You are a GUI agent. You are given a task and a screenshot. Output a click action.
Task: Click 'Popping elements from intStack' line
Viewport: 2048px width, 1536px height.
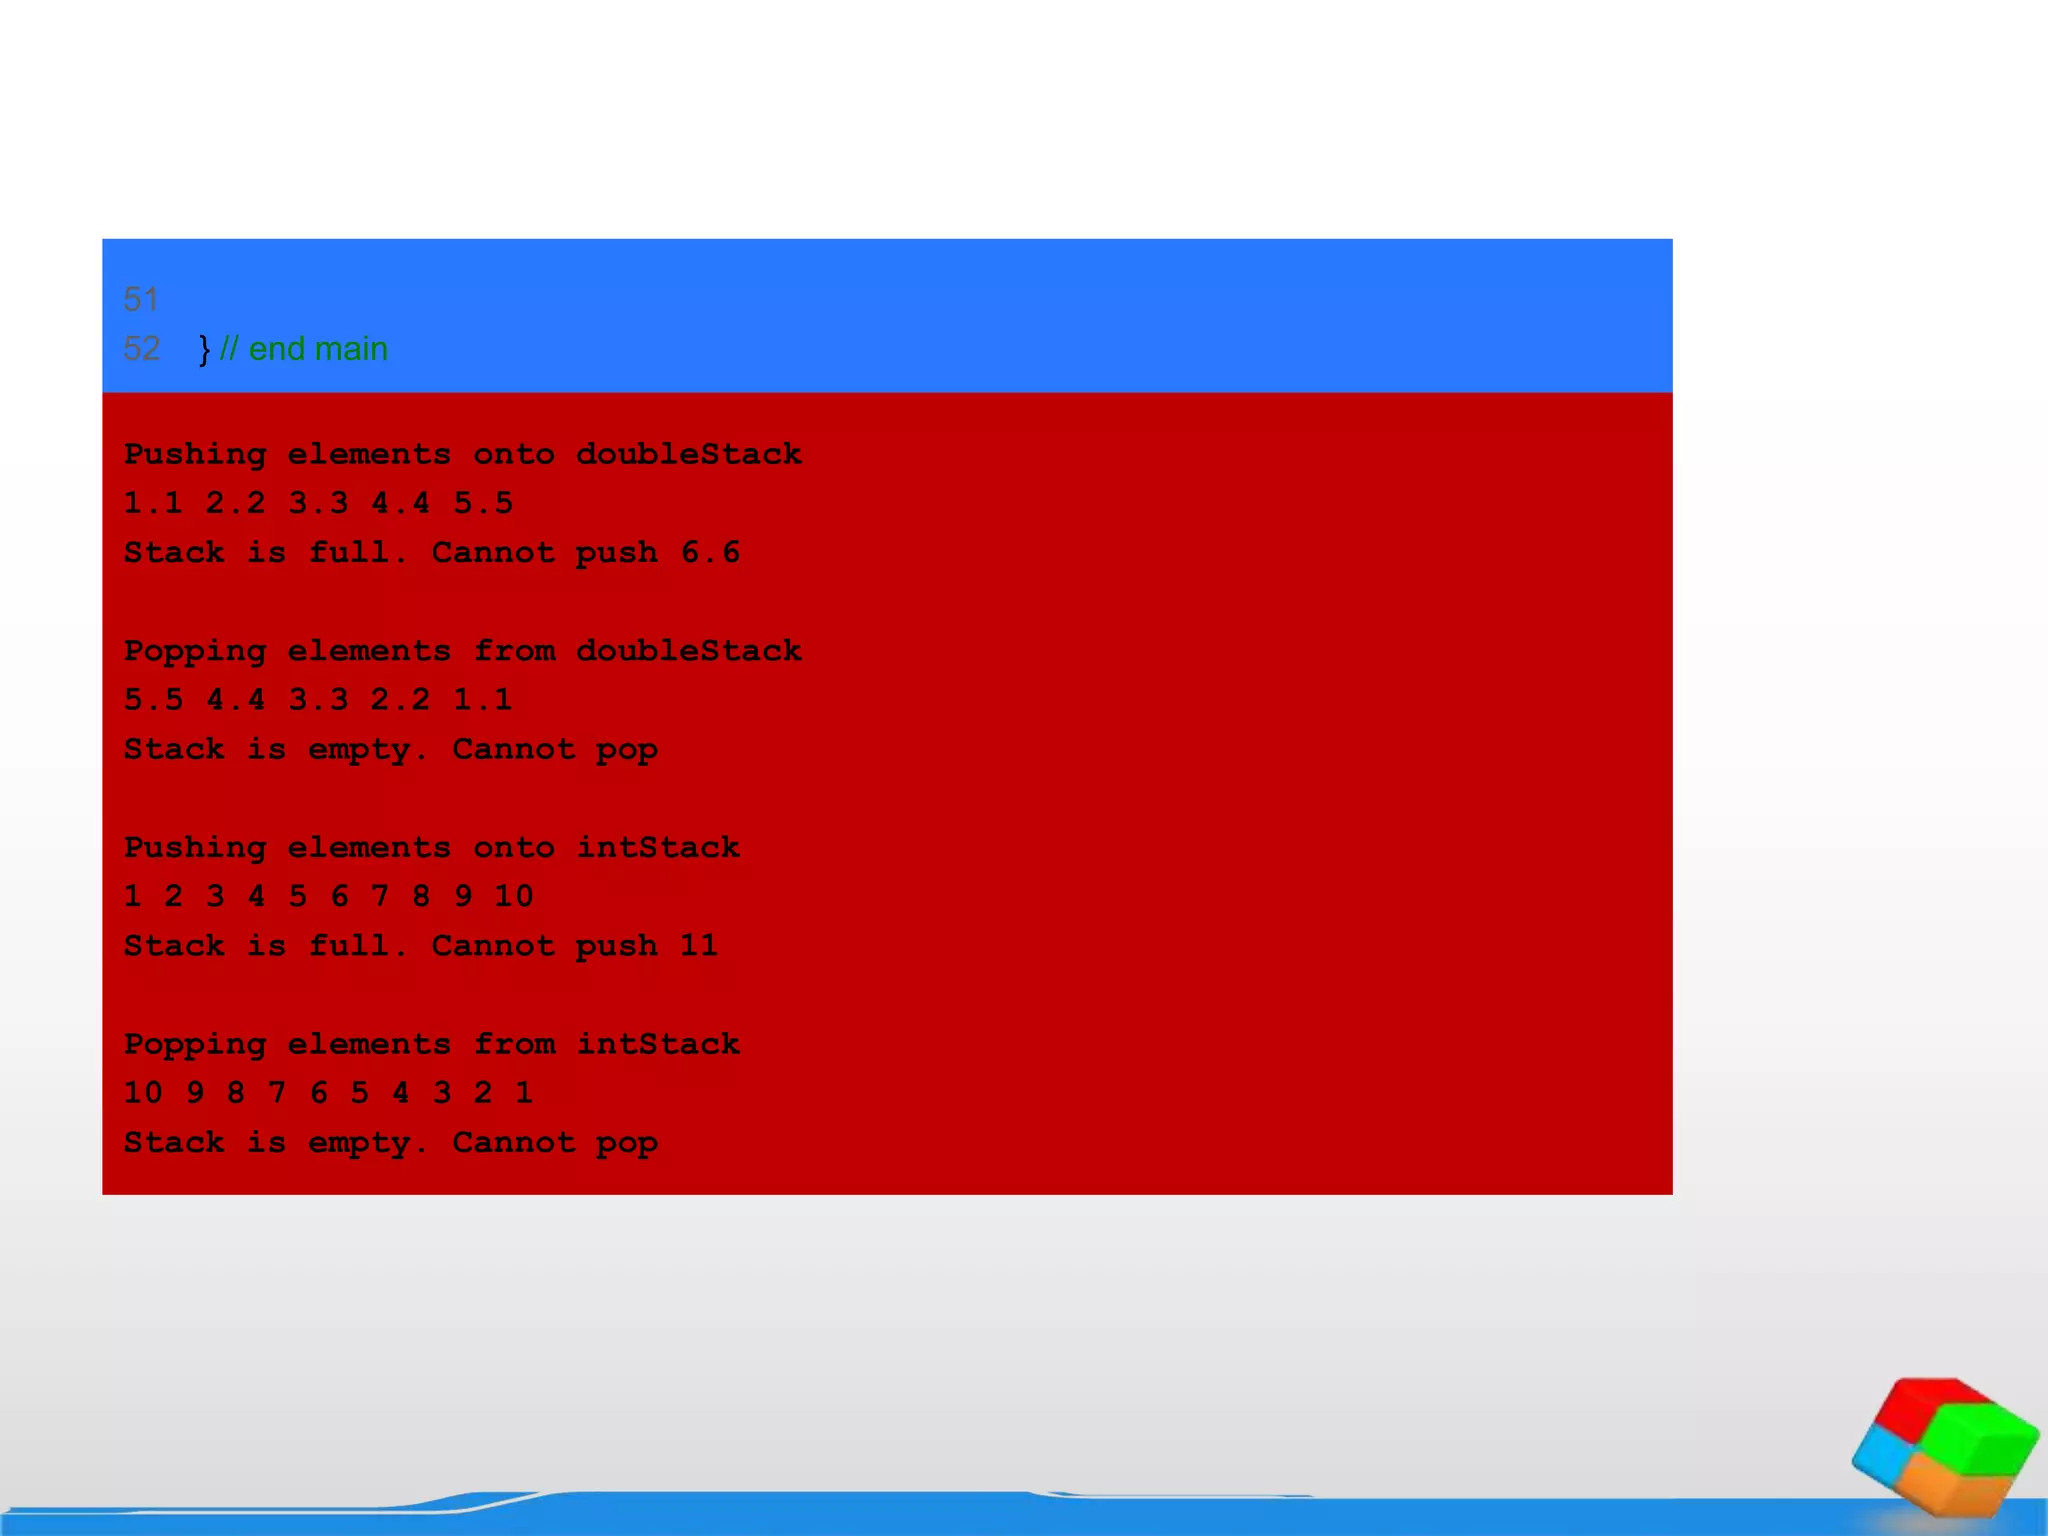pos(432,1045)
